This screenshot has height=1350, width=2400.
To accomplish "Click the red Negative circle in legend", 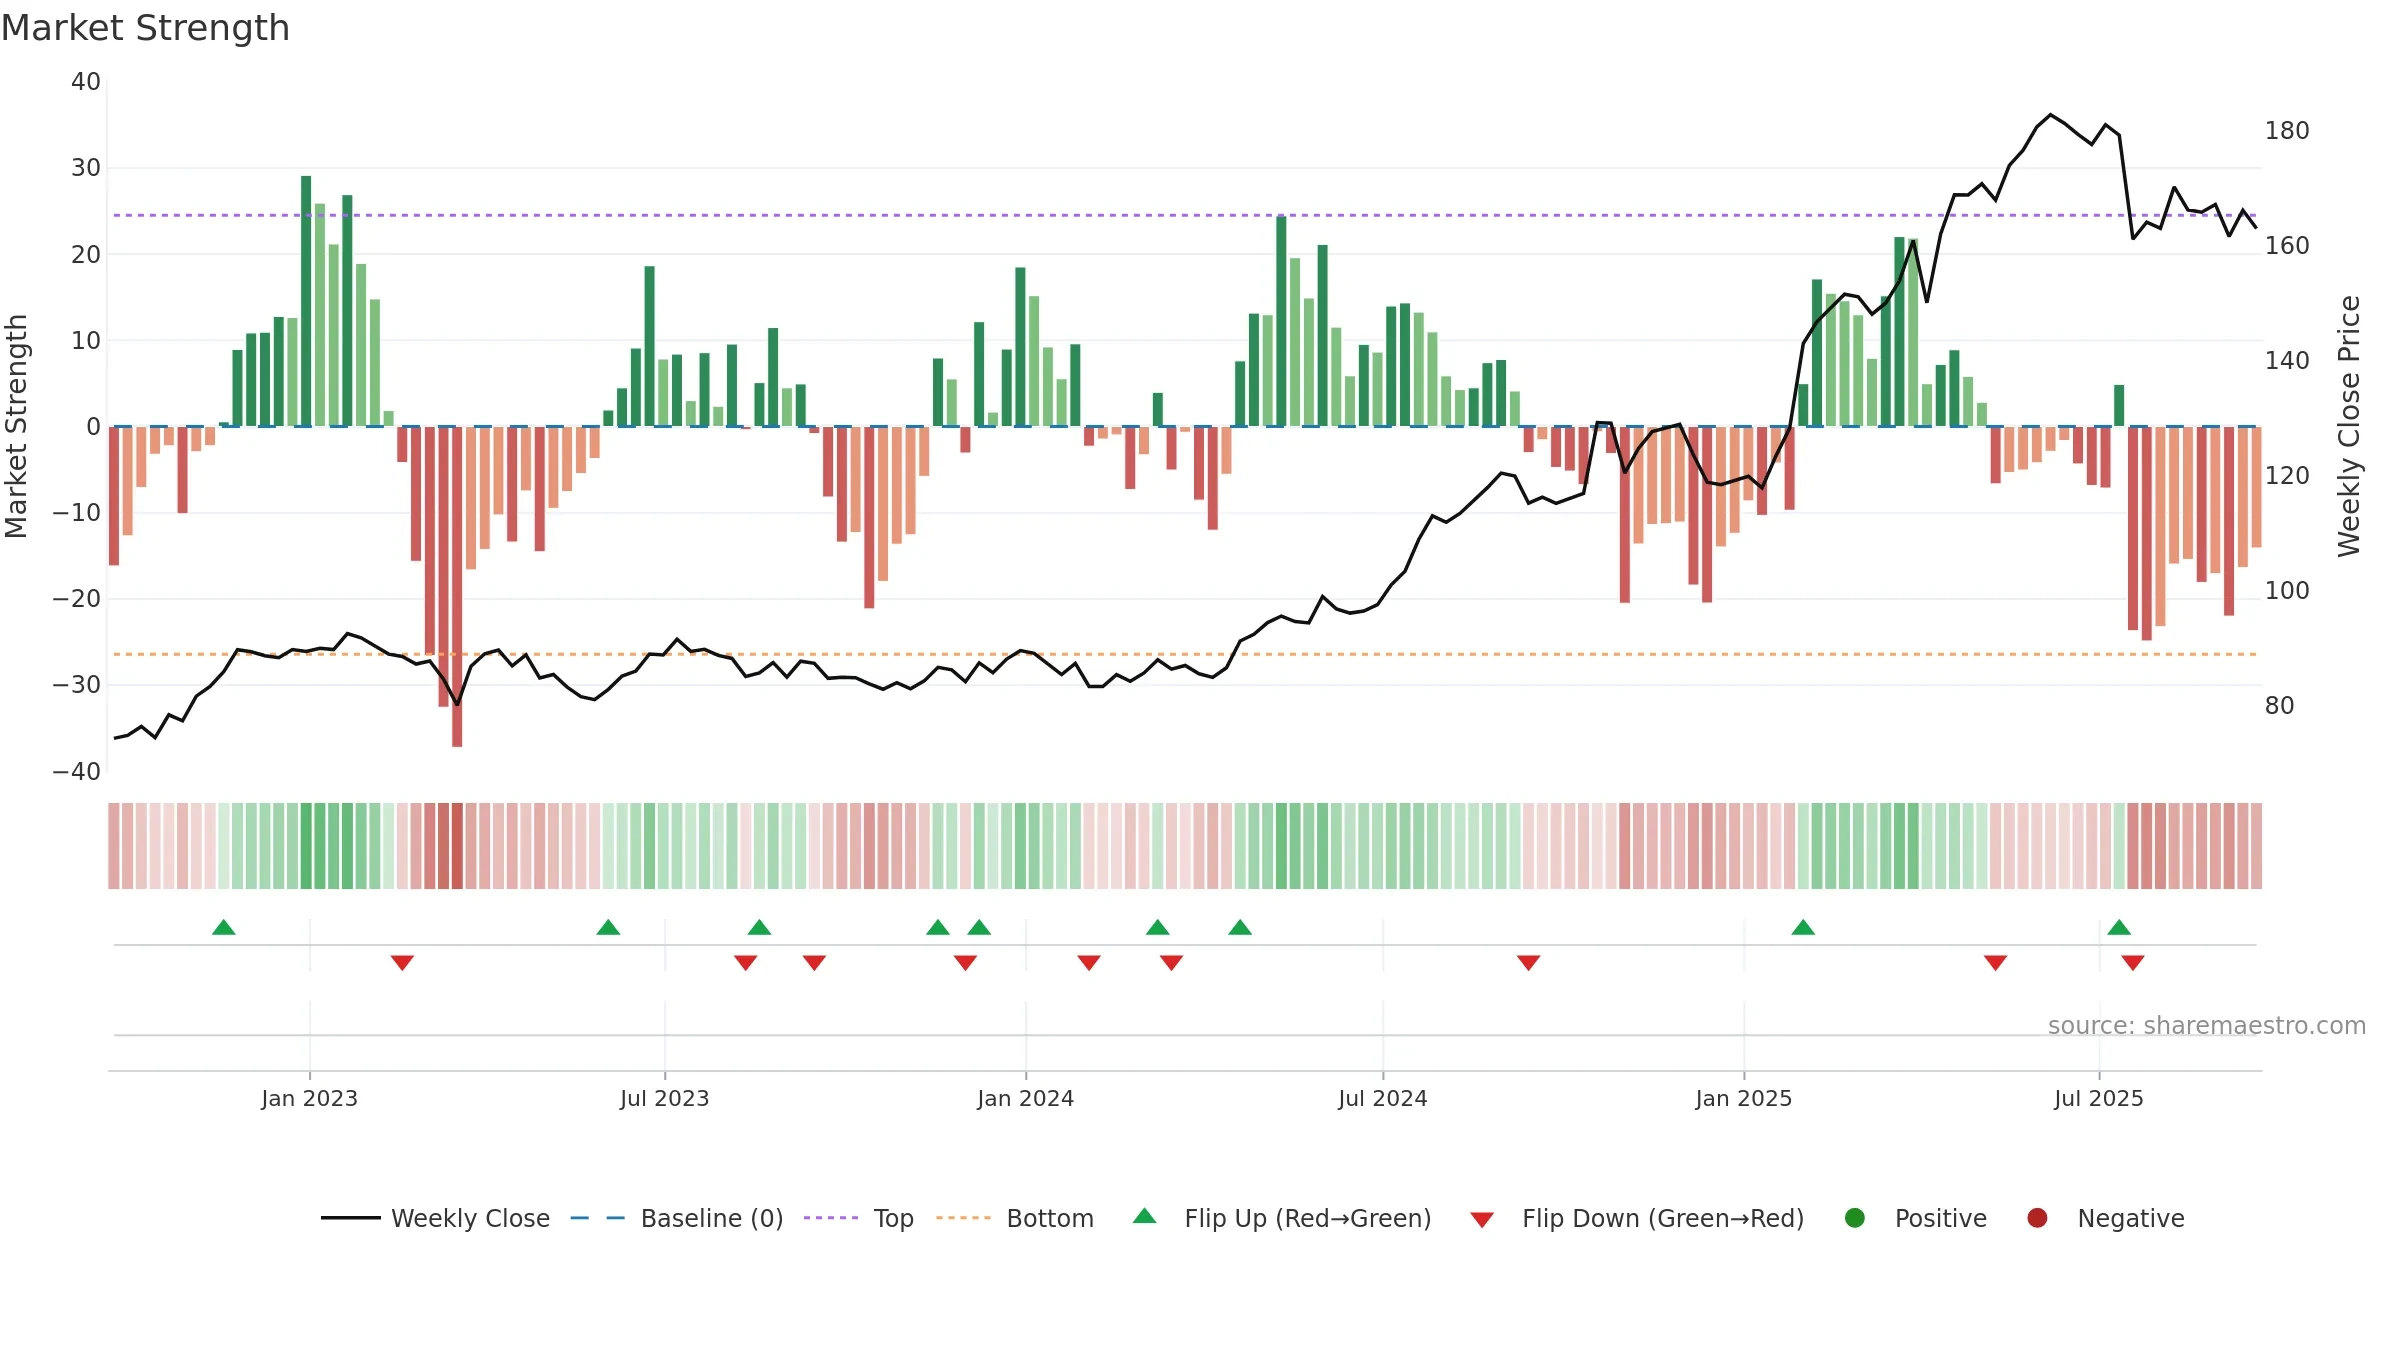I will point(2037,1218).
